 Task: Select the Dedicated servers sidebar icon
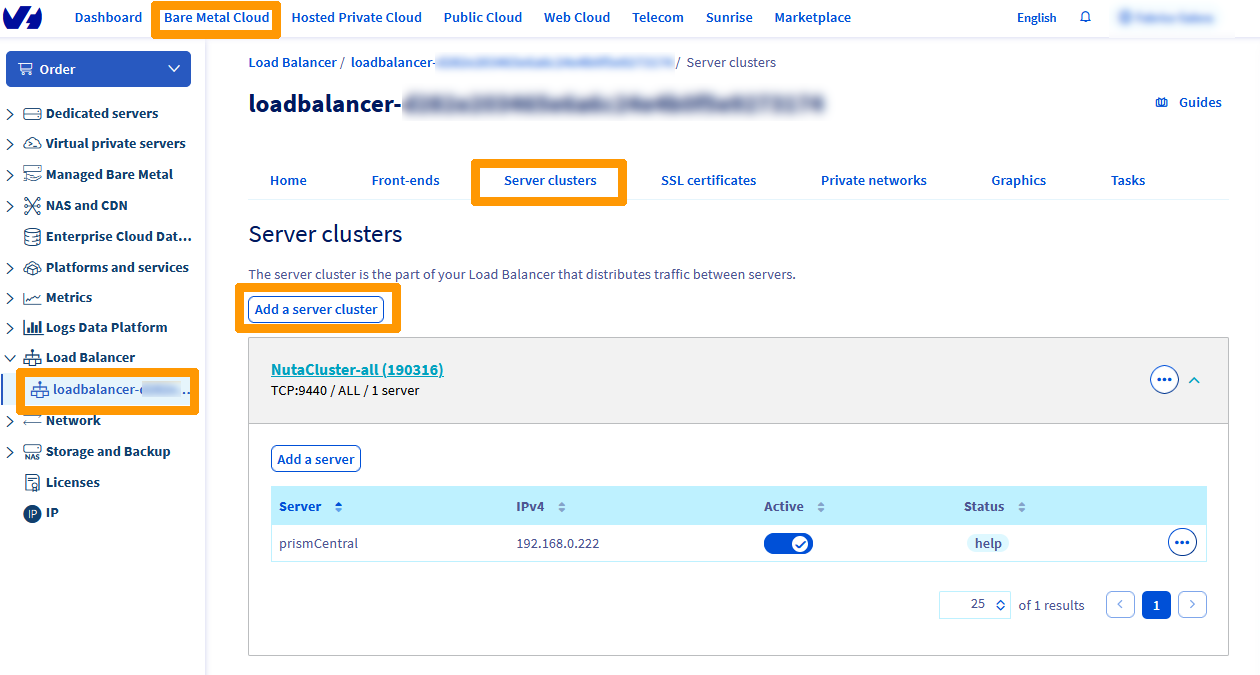[x=30, y=113]
